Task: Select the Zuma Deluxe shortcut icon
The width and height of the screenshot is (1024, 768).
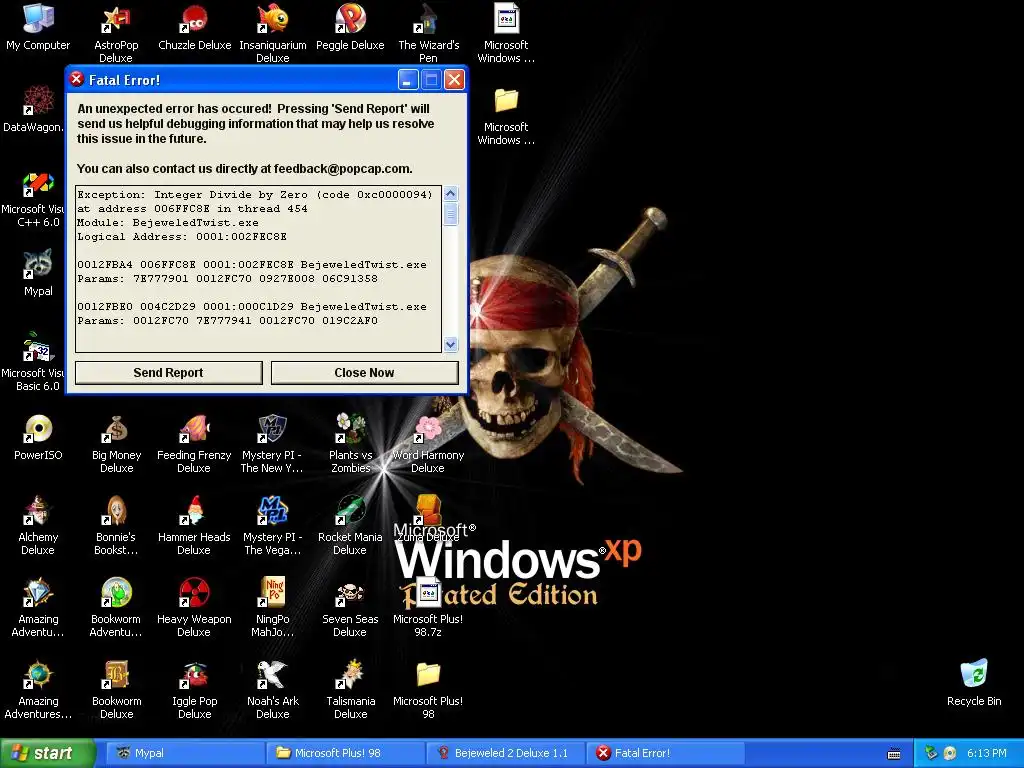Action: 428,511
